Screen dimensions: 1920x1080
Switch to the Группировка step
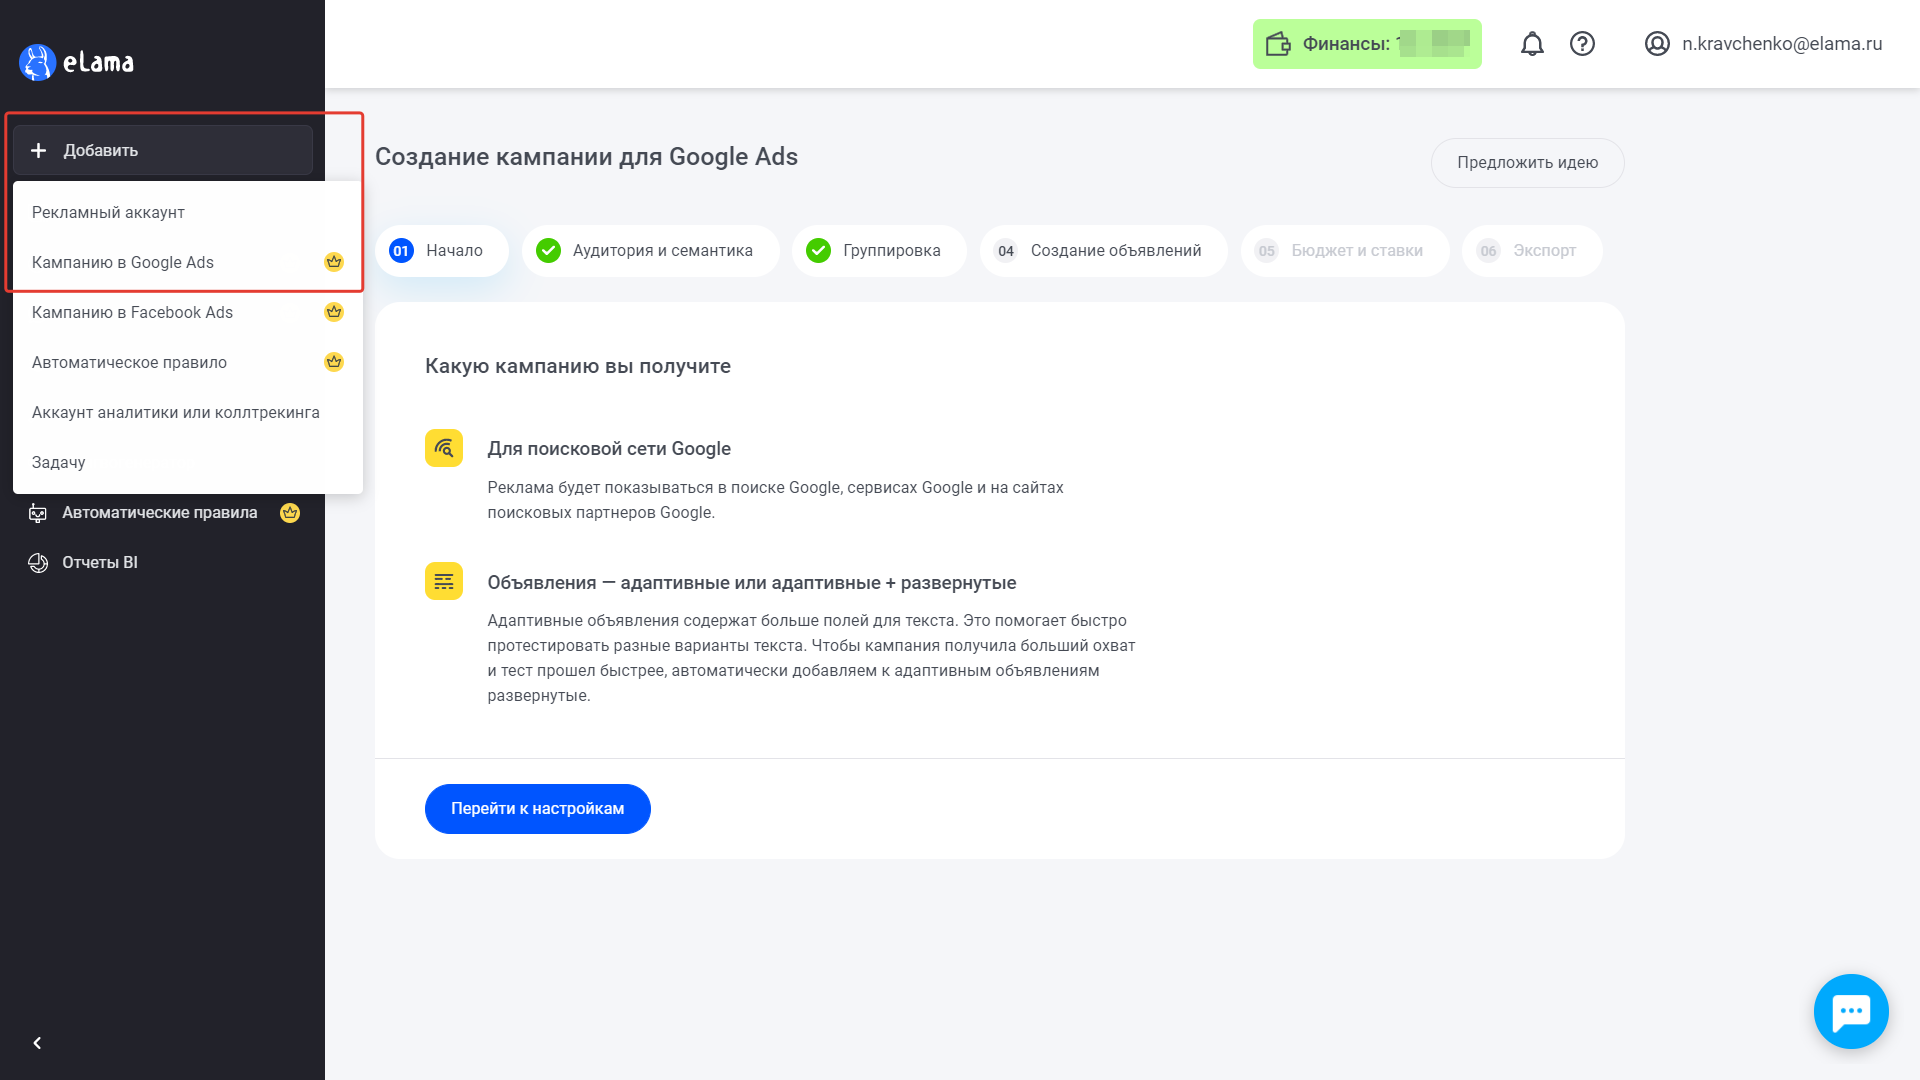coord(879,251)
